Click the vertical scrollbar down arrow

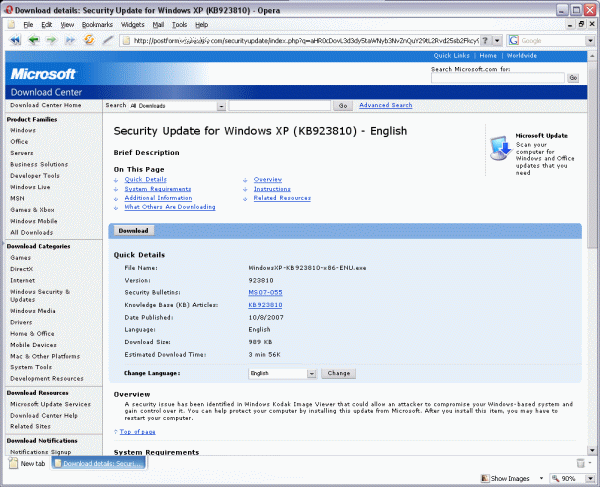(592, 450)
